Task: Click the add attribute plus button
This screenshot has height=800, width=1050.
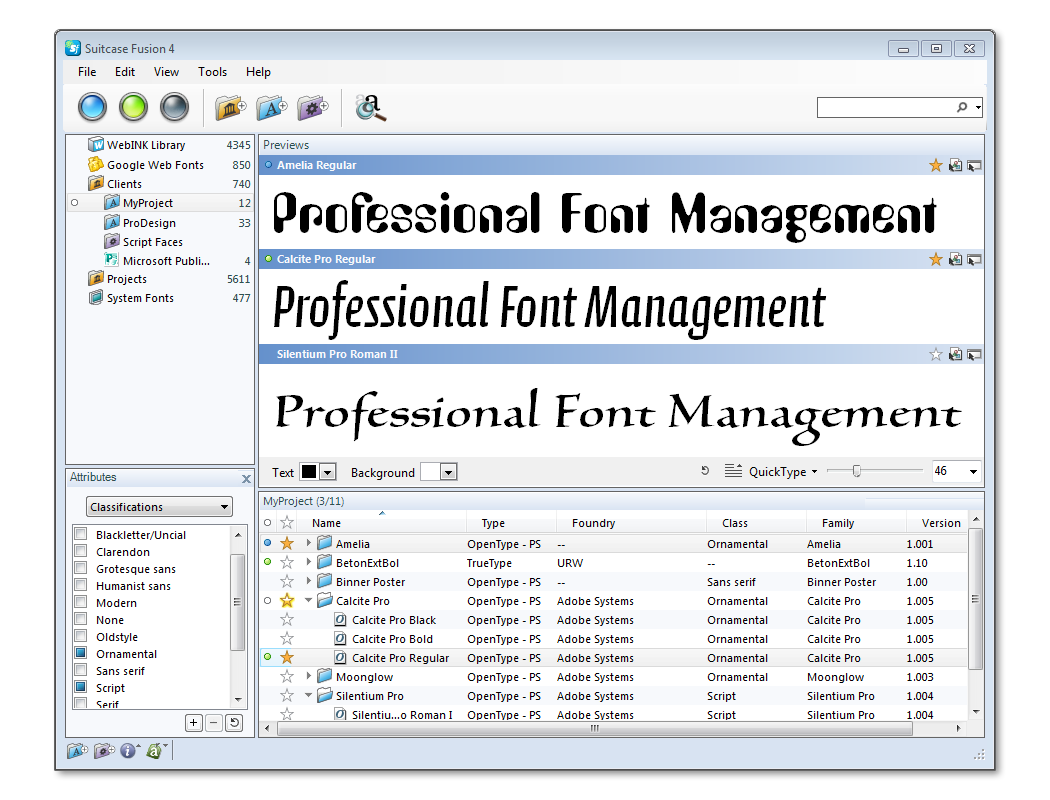Action: coord(194,723)
